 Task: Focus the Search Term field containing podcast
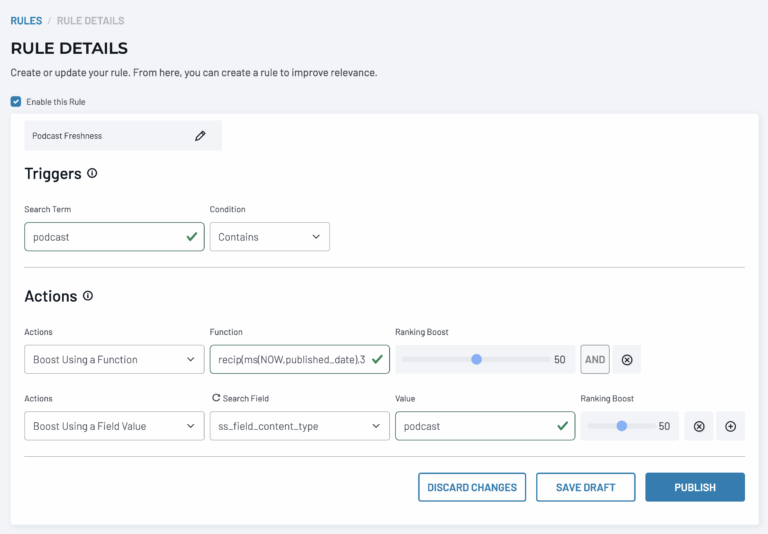[114, 237]
